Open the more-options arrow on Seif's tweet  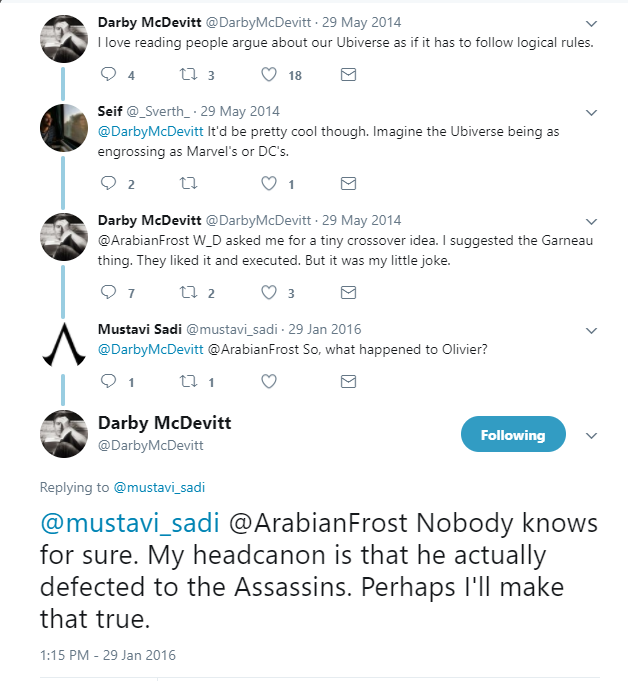[x=591, y=112]
